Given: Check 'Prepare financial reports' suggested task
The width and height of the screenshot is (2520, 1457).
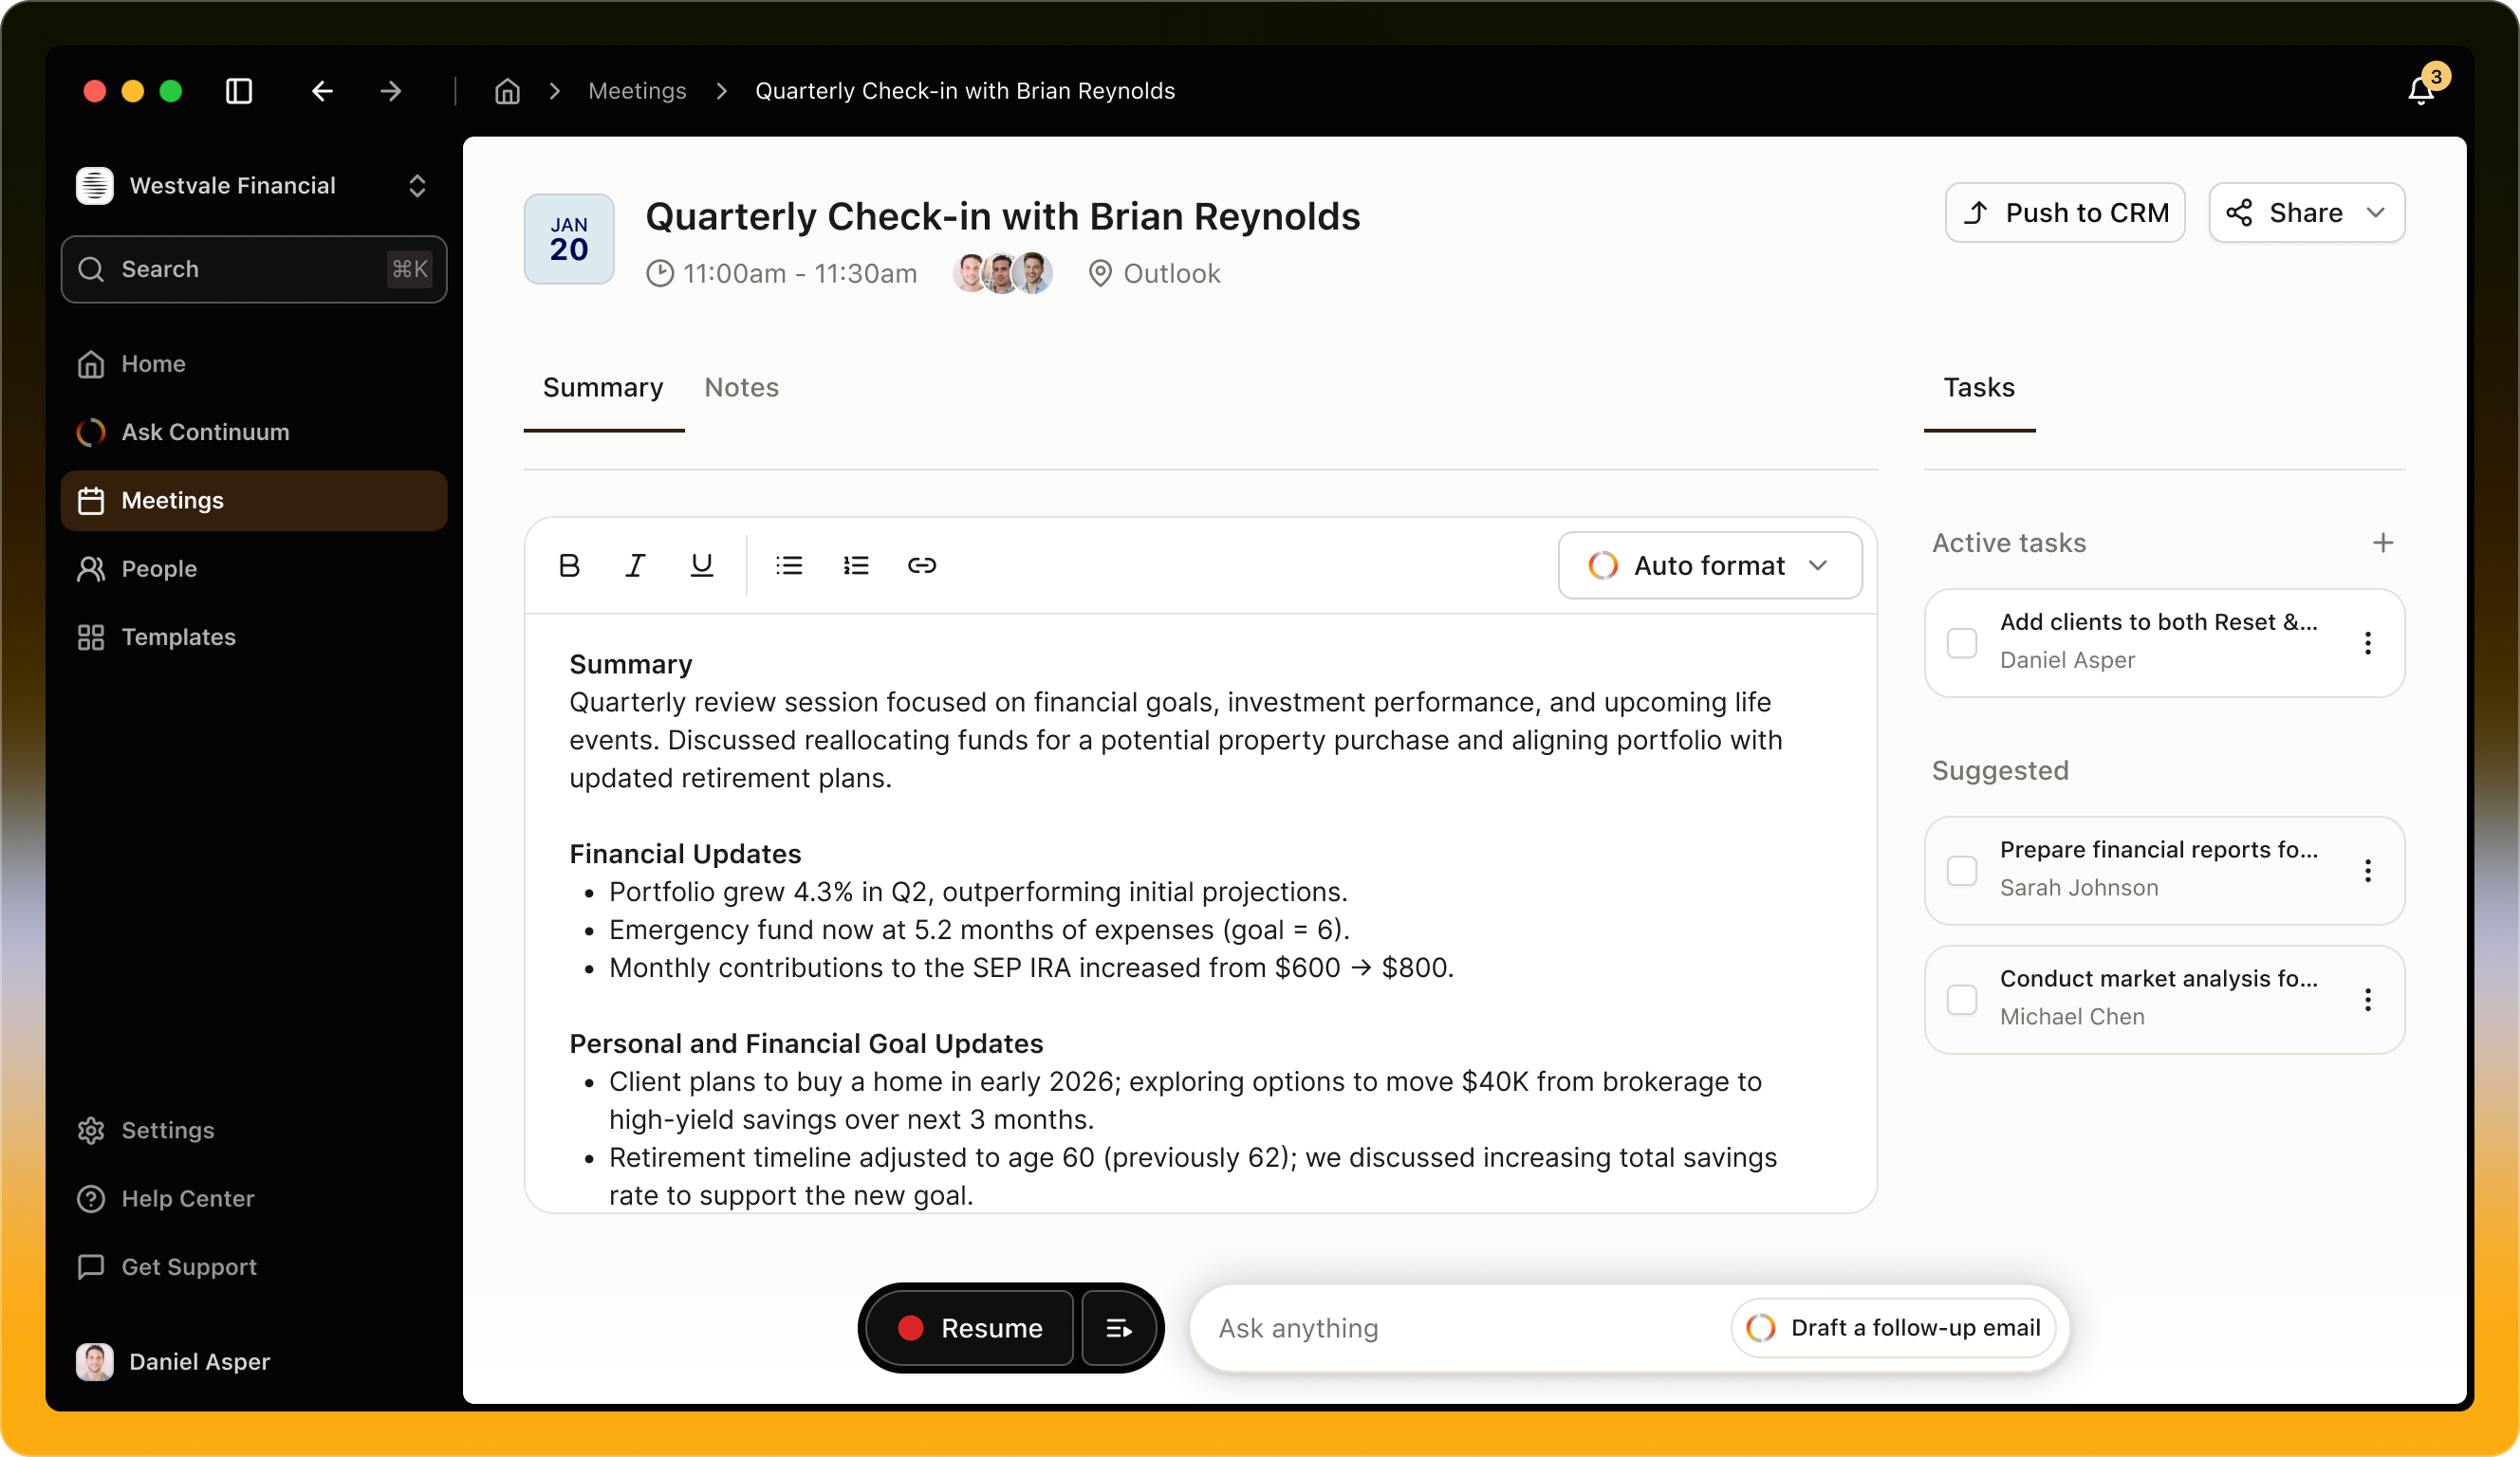Looking at the screenshot, I should coord(1962,871).
